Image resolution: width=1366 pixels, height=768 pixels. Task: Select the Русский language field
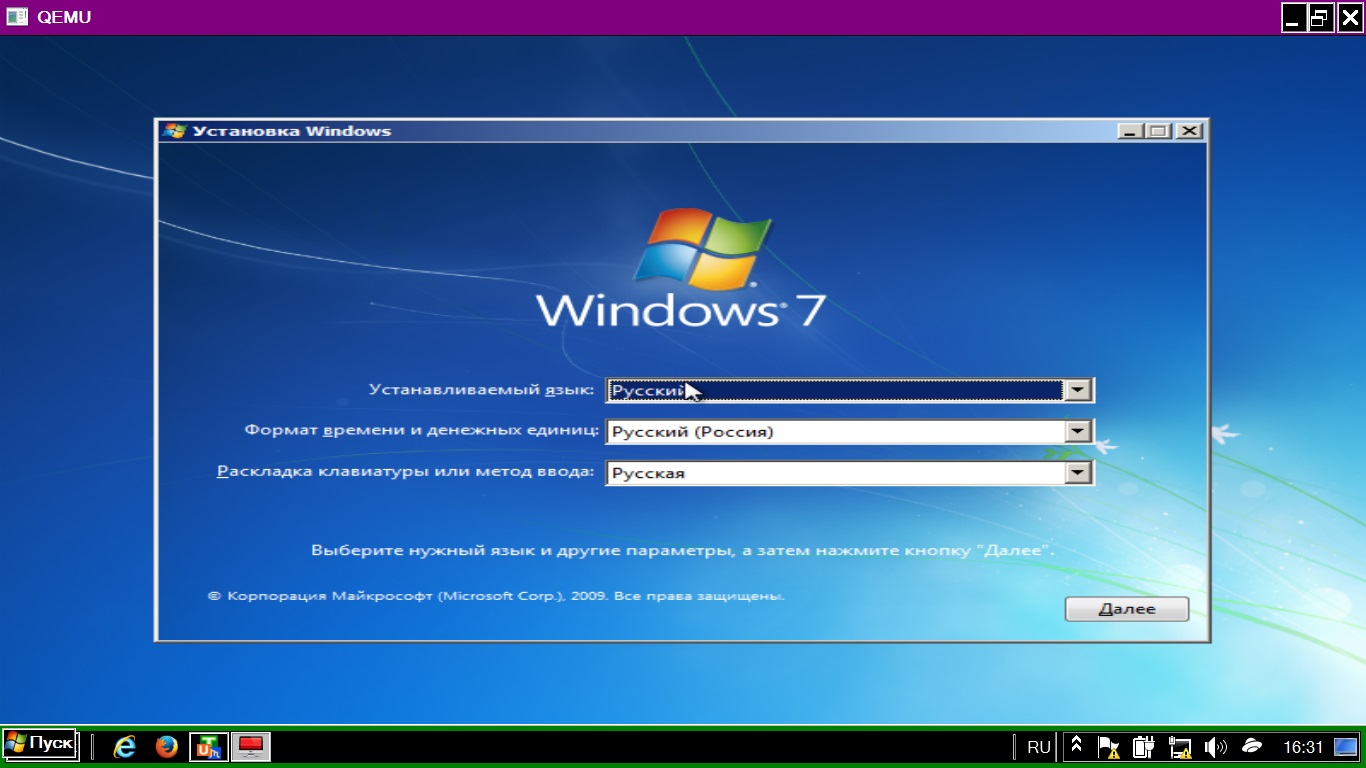850,390
